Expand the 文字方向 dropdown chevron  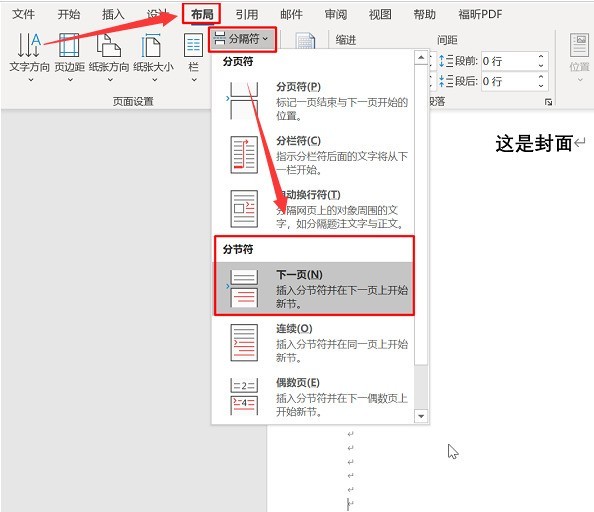(x=31, y=80)
